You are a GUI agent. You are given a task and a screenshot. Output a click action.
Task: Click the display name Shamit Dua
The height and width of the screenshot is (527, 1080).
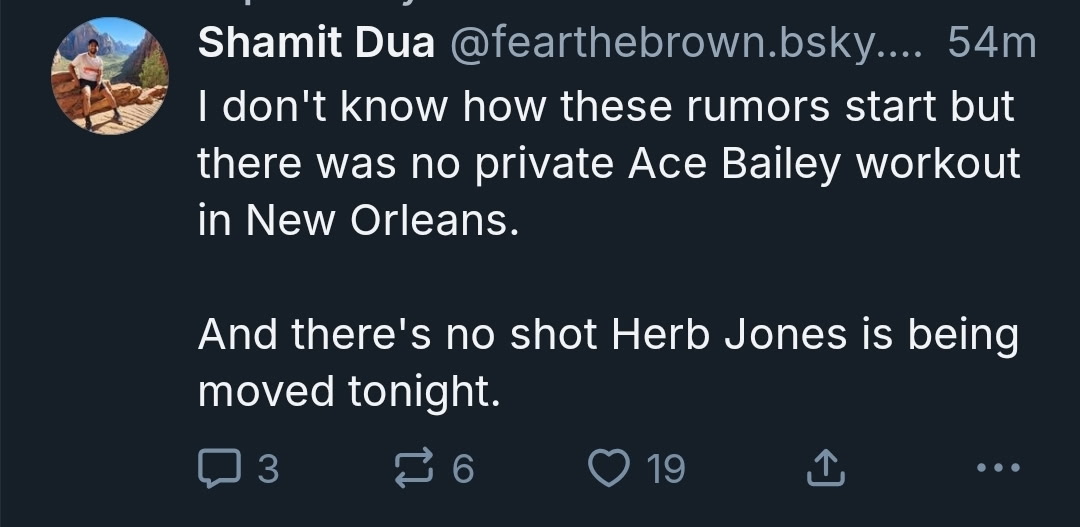[316, 43]
